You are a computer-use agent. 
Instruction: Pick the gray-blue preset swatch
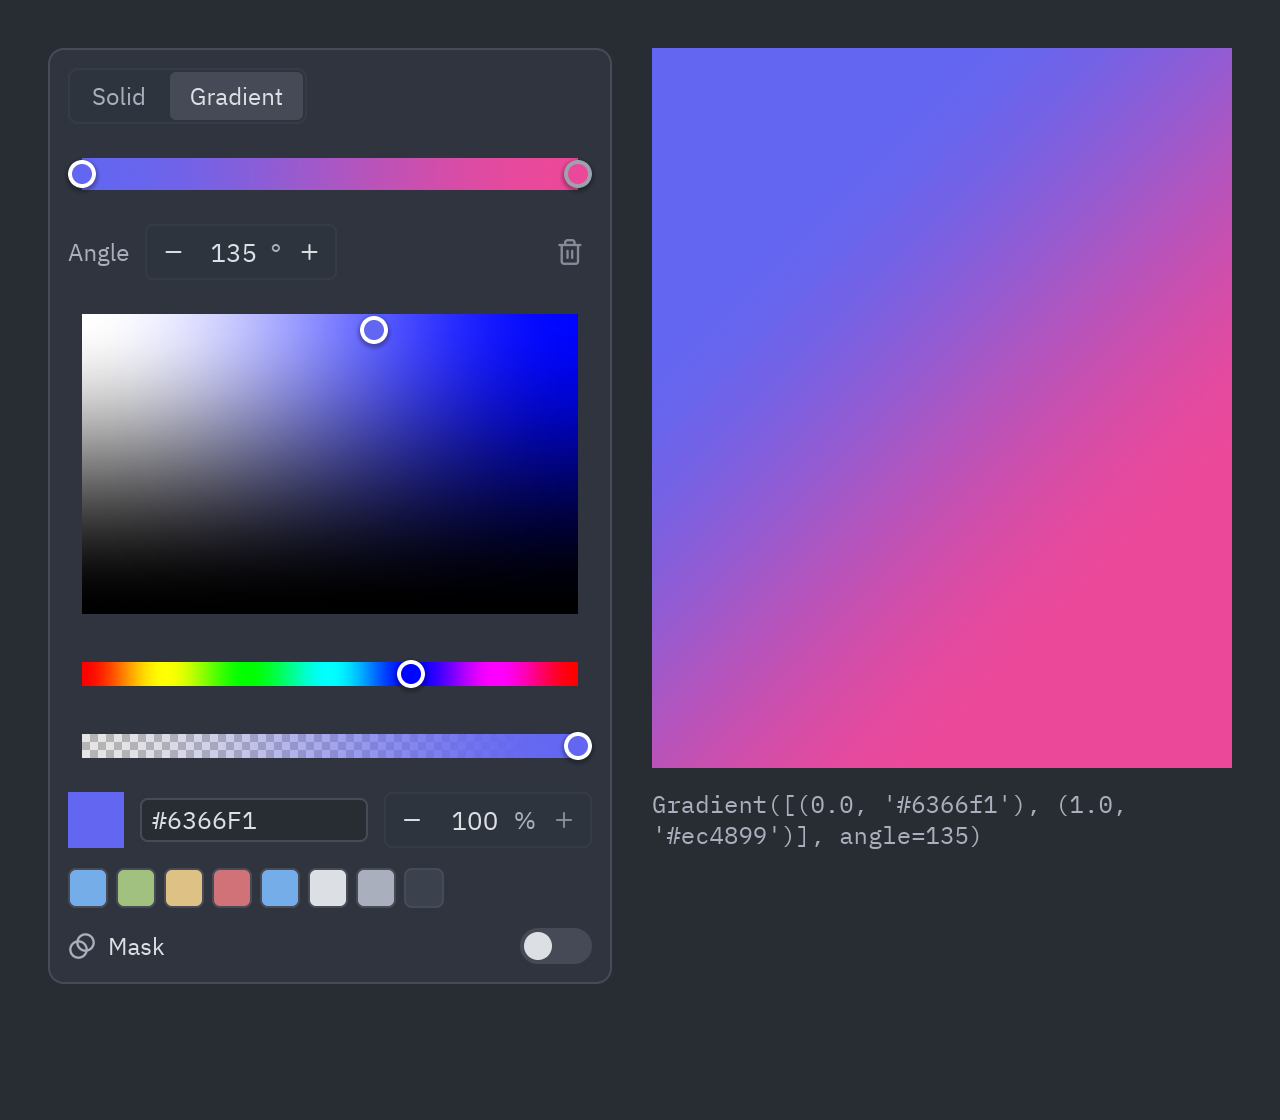tap(376, 888)
